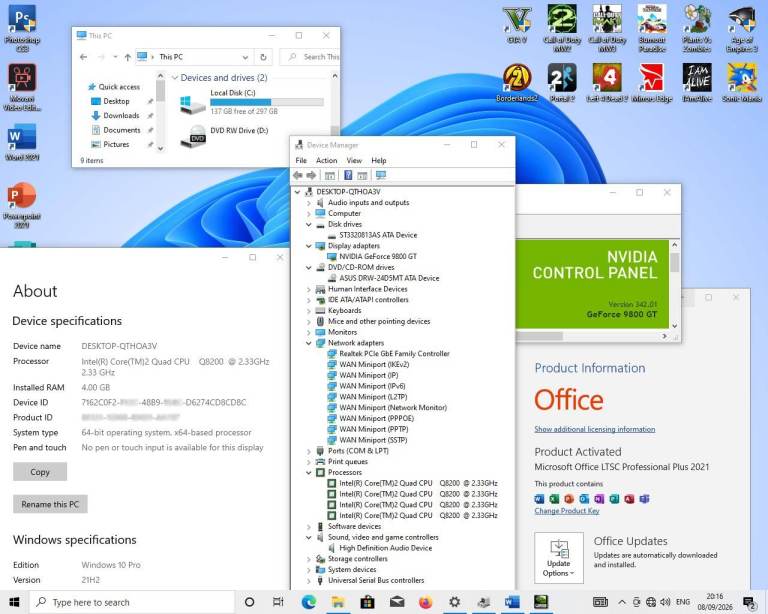Select the NVIDIA GeForce 9800 GT device
Viewport: 768px width, 614px height.
[x=378, y=257]
